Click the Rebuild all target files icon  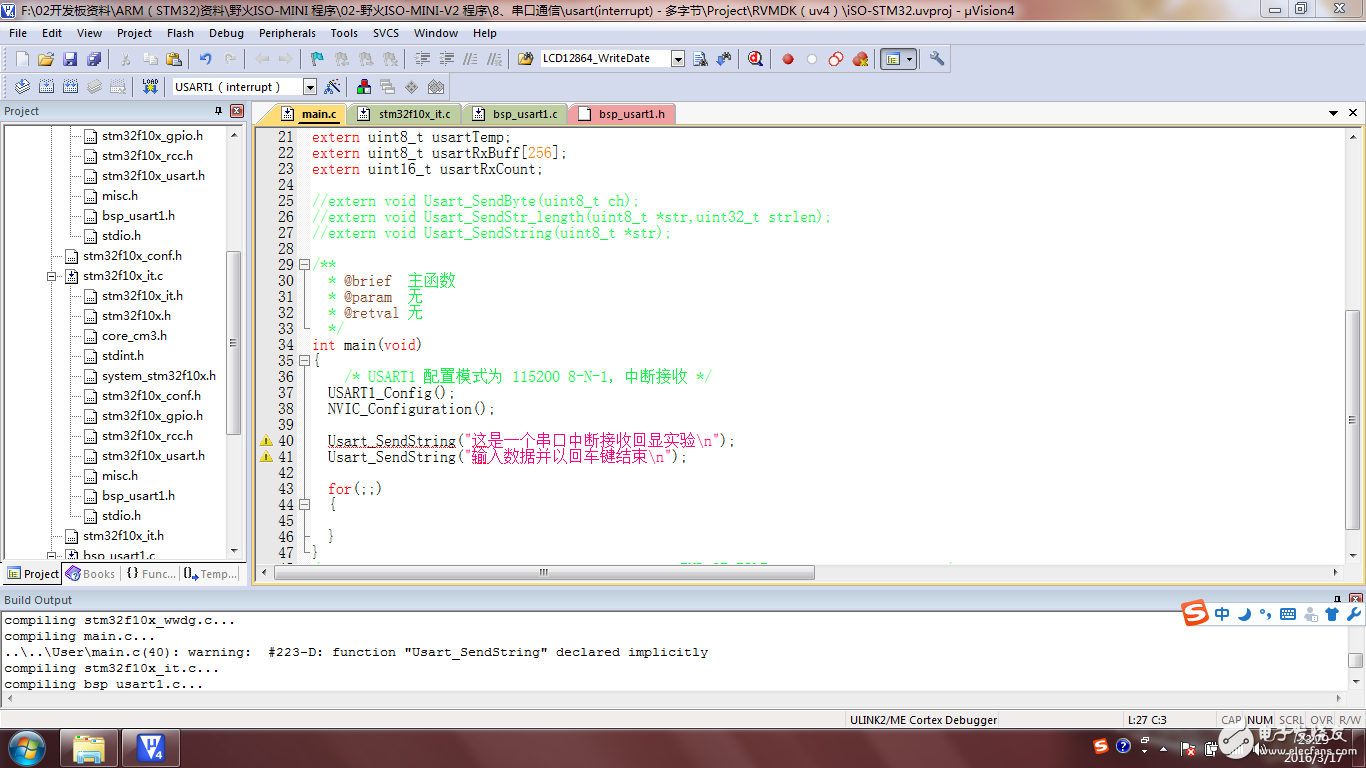pos(70,87)
